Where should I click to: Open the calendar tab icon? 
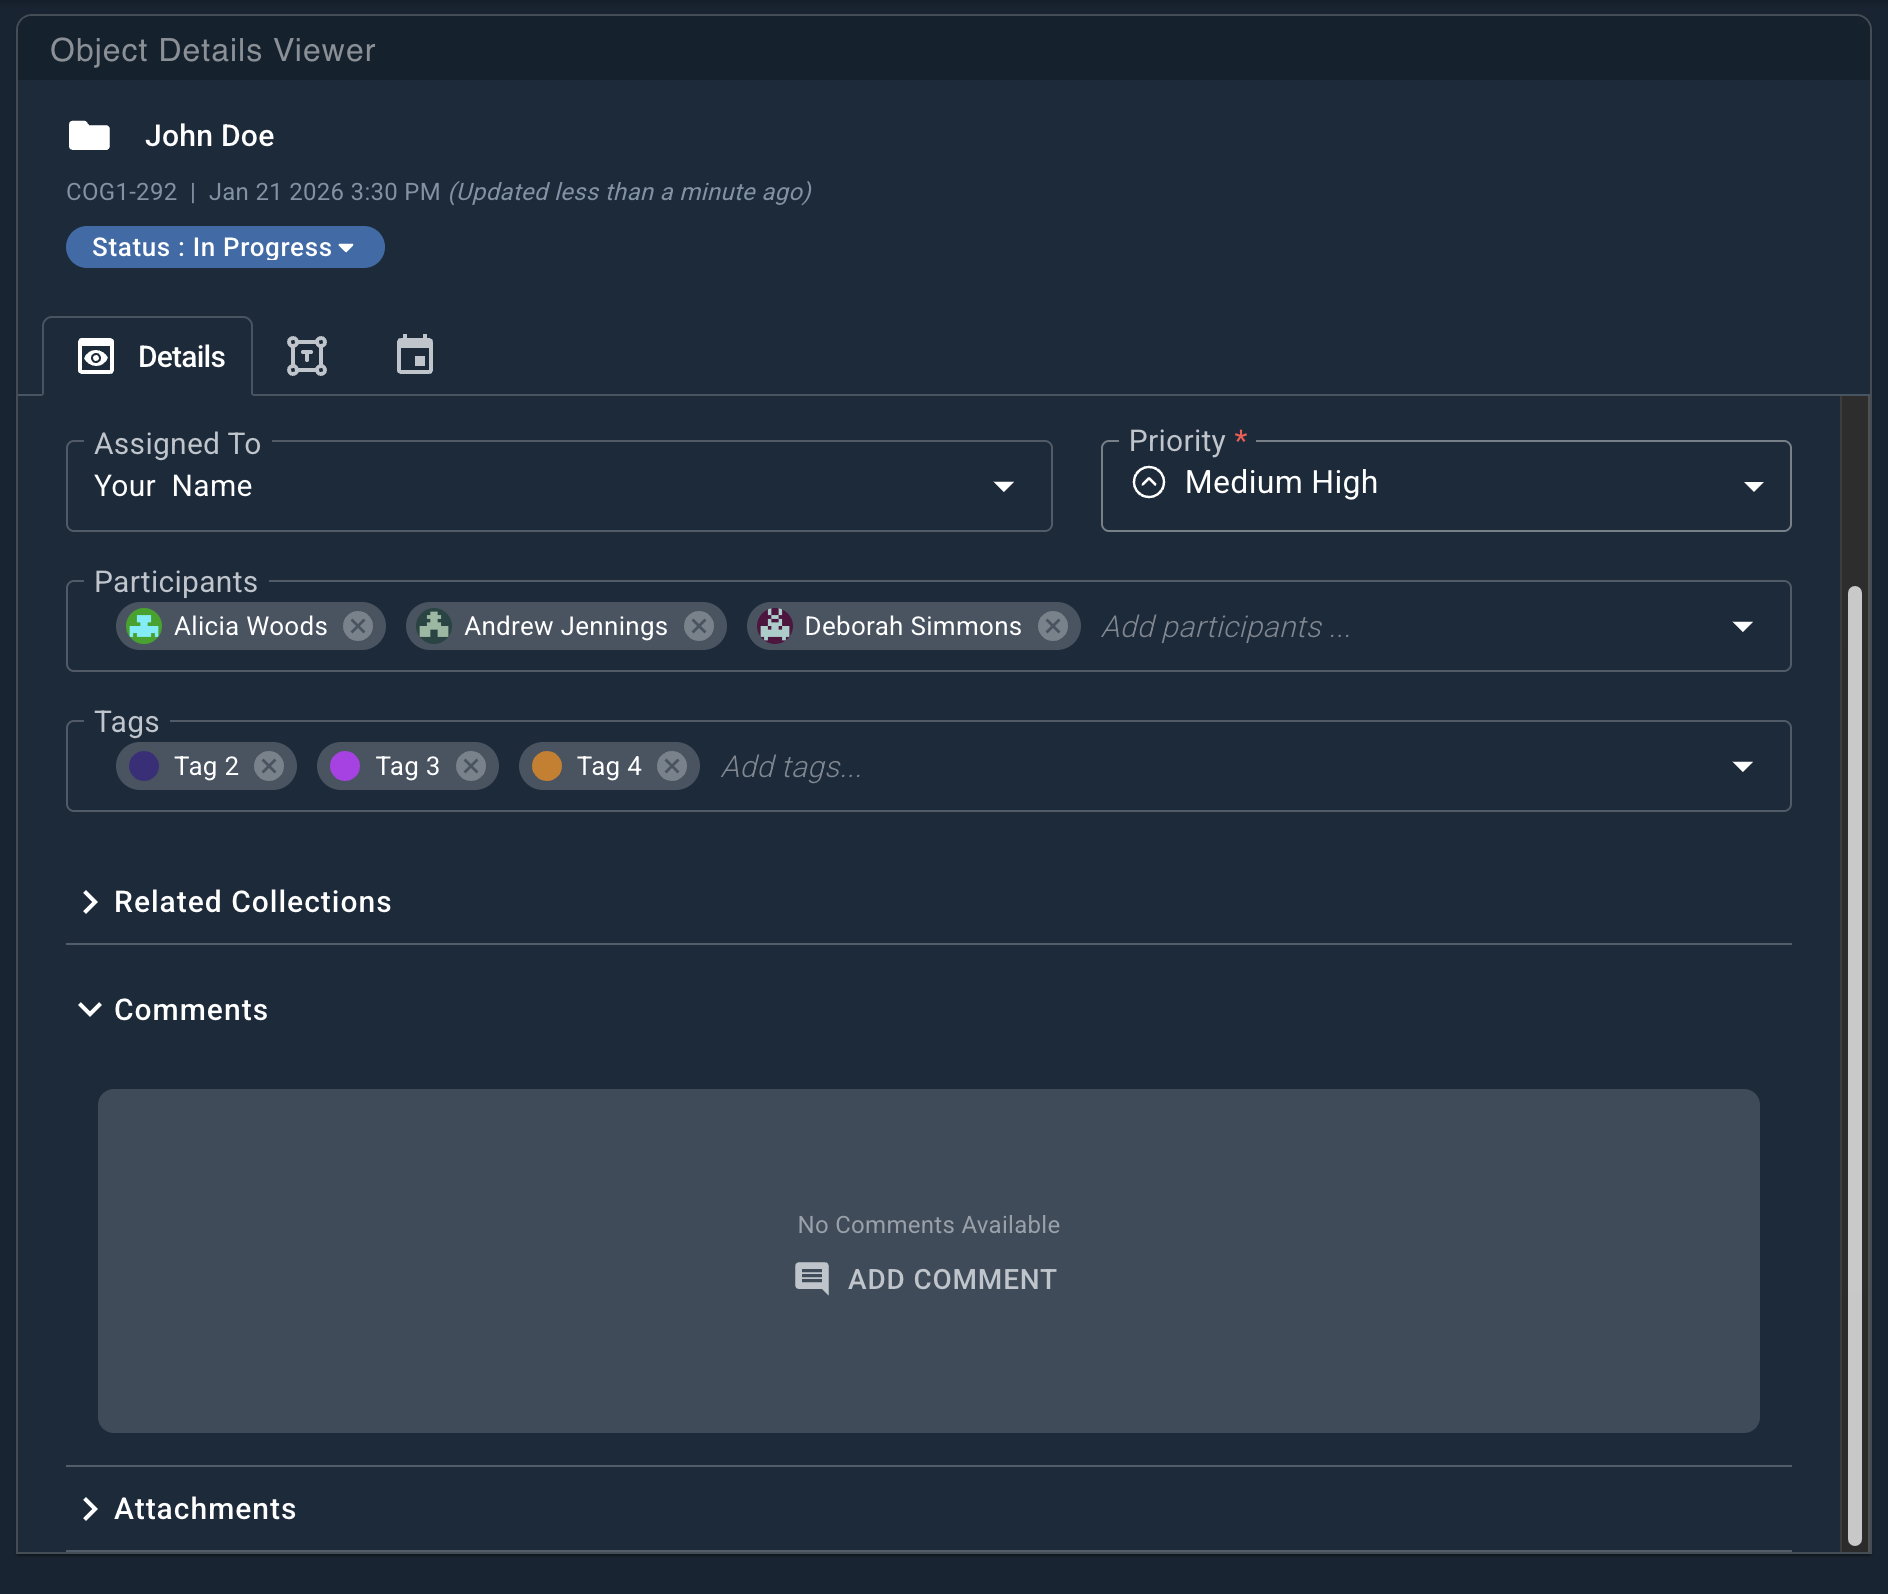pos(414,354)
